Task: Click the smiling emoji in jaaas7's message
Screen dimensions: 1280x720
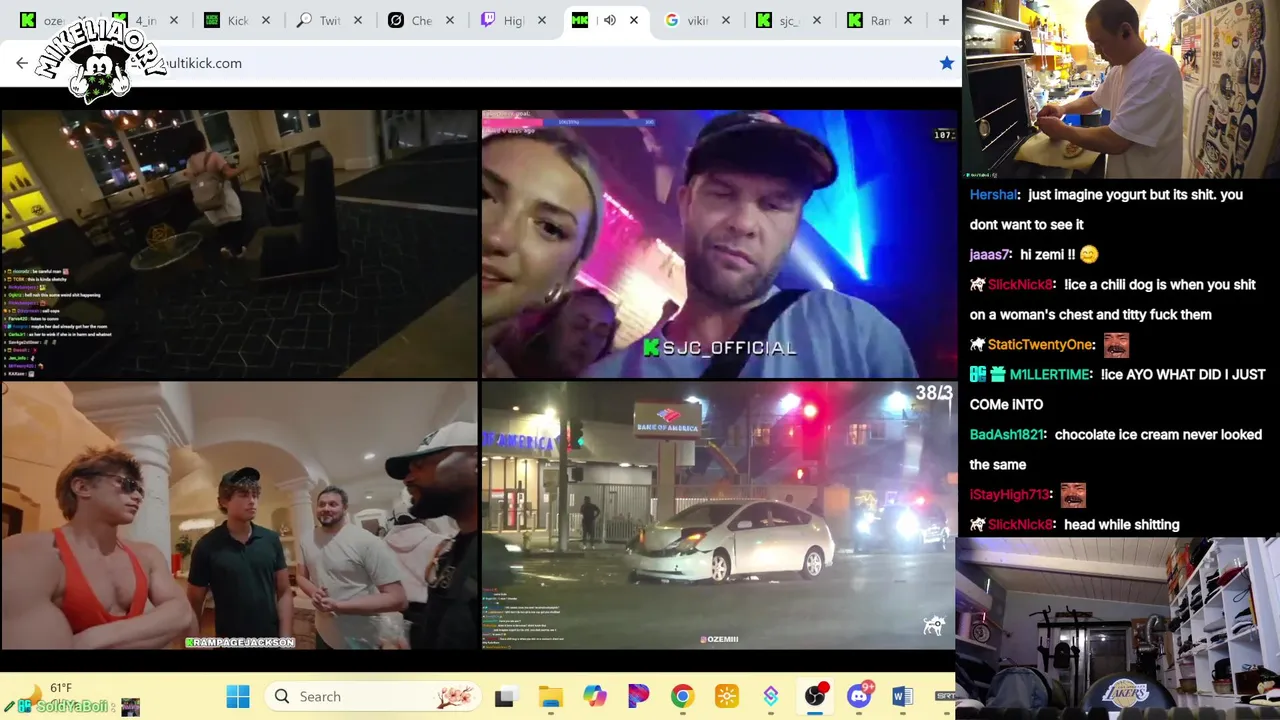Action: (1088, 255)
